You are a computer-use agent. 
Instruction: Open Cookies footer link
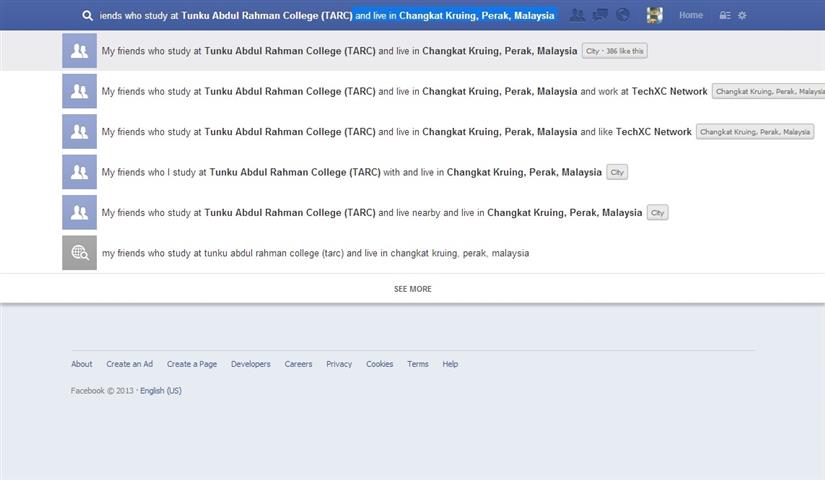[380, 364]
